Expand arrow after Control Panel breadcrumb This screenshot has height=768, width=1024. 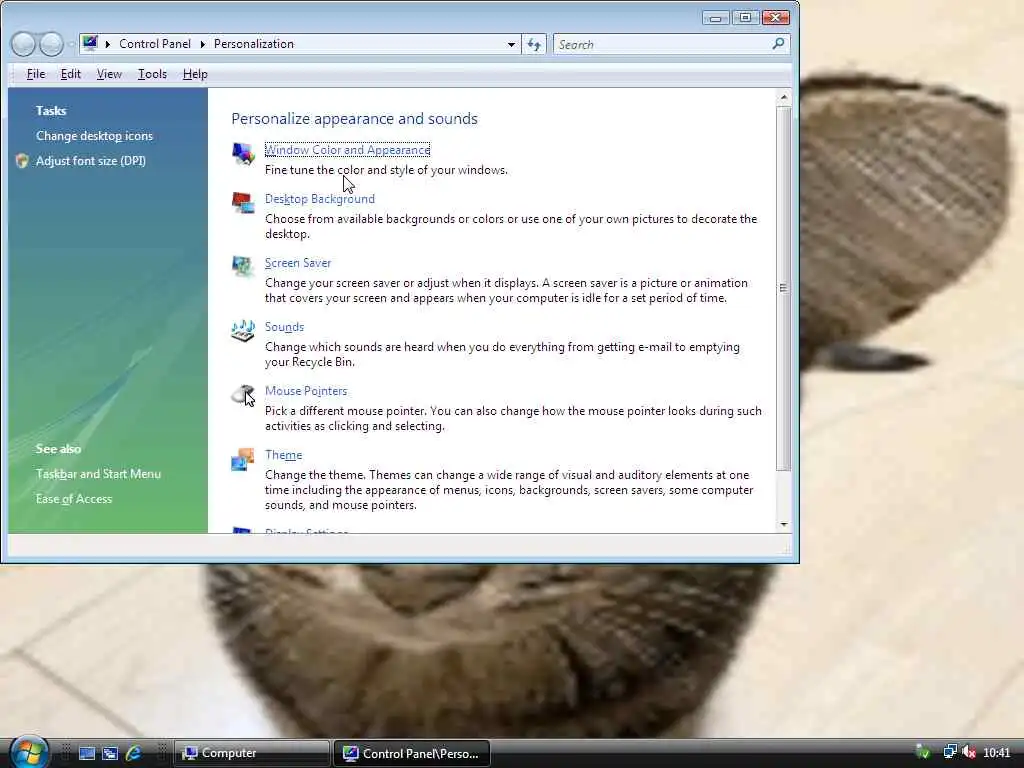pyautogui.click(x=202, y=44)
